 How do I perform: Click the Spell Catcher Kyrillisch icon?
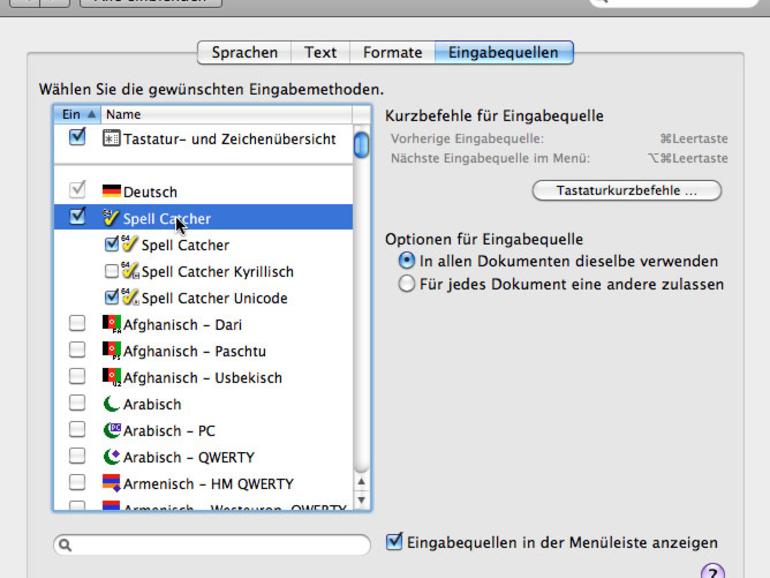pyautogui.click(x=130, y=271)
